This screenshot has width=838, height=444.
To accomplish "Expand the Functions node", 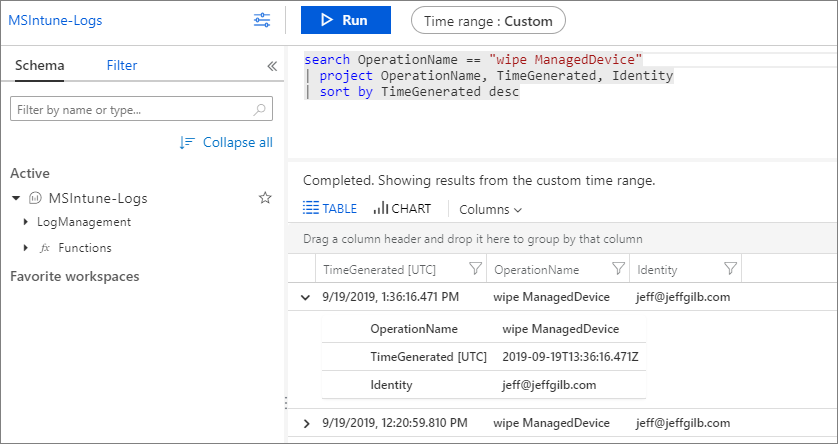I will coord(26,248).
